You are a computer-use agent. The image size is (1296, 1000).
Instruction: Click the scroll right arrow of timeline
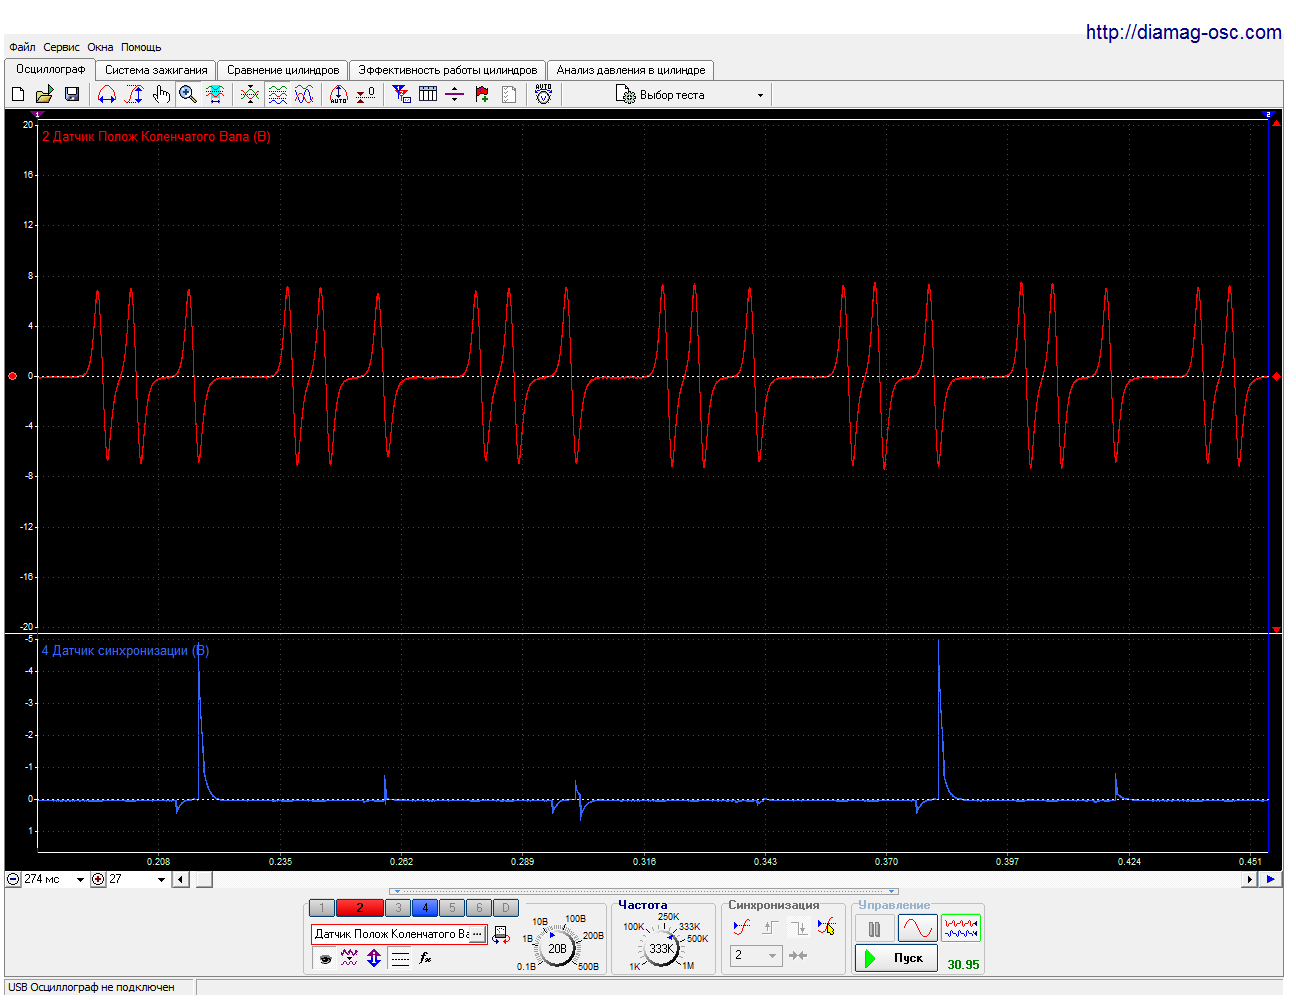pos(1249,880)
